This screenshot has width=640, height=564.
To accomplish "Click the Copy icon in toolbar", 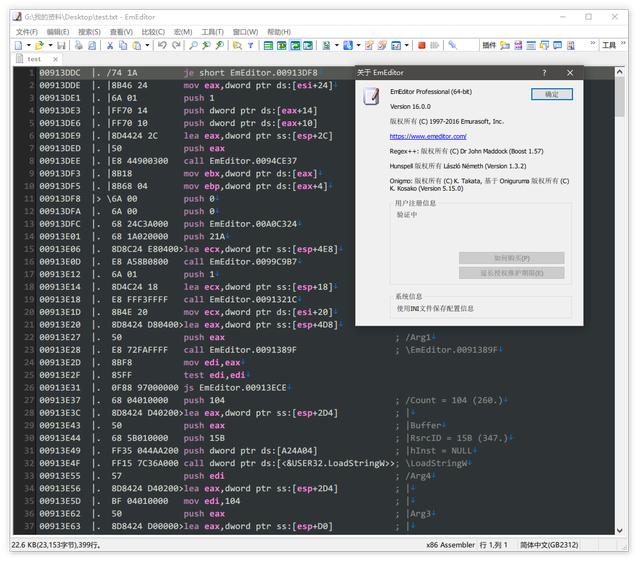I will tap(123, 45).
